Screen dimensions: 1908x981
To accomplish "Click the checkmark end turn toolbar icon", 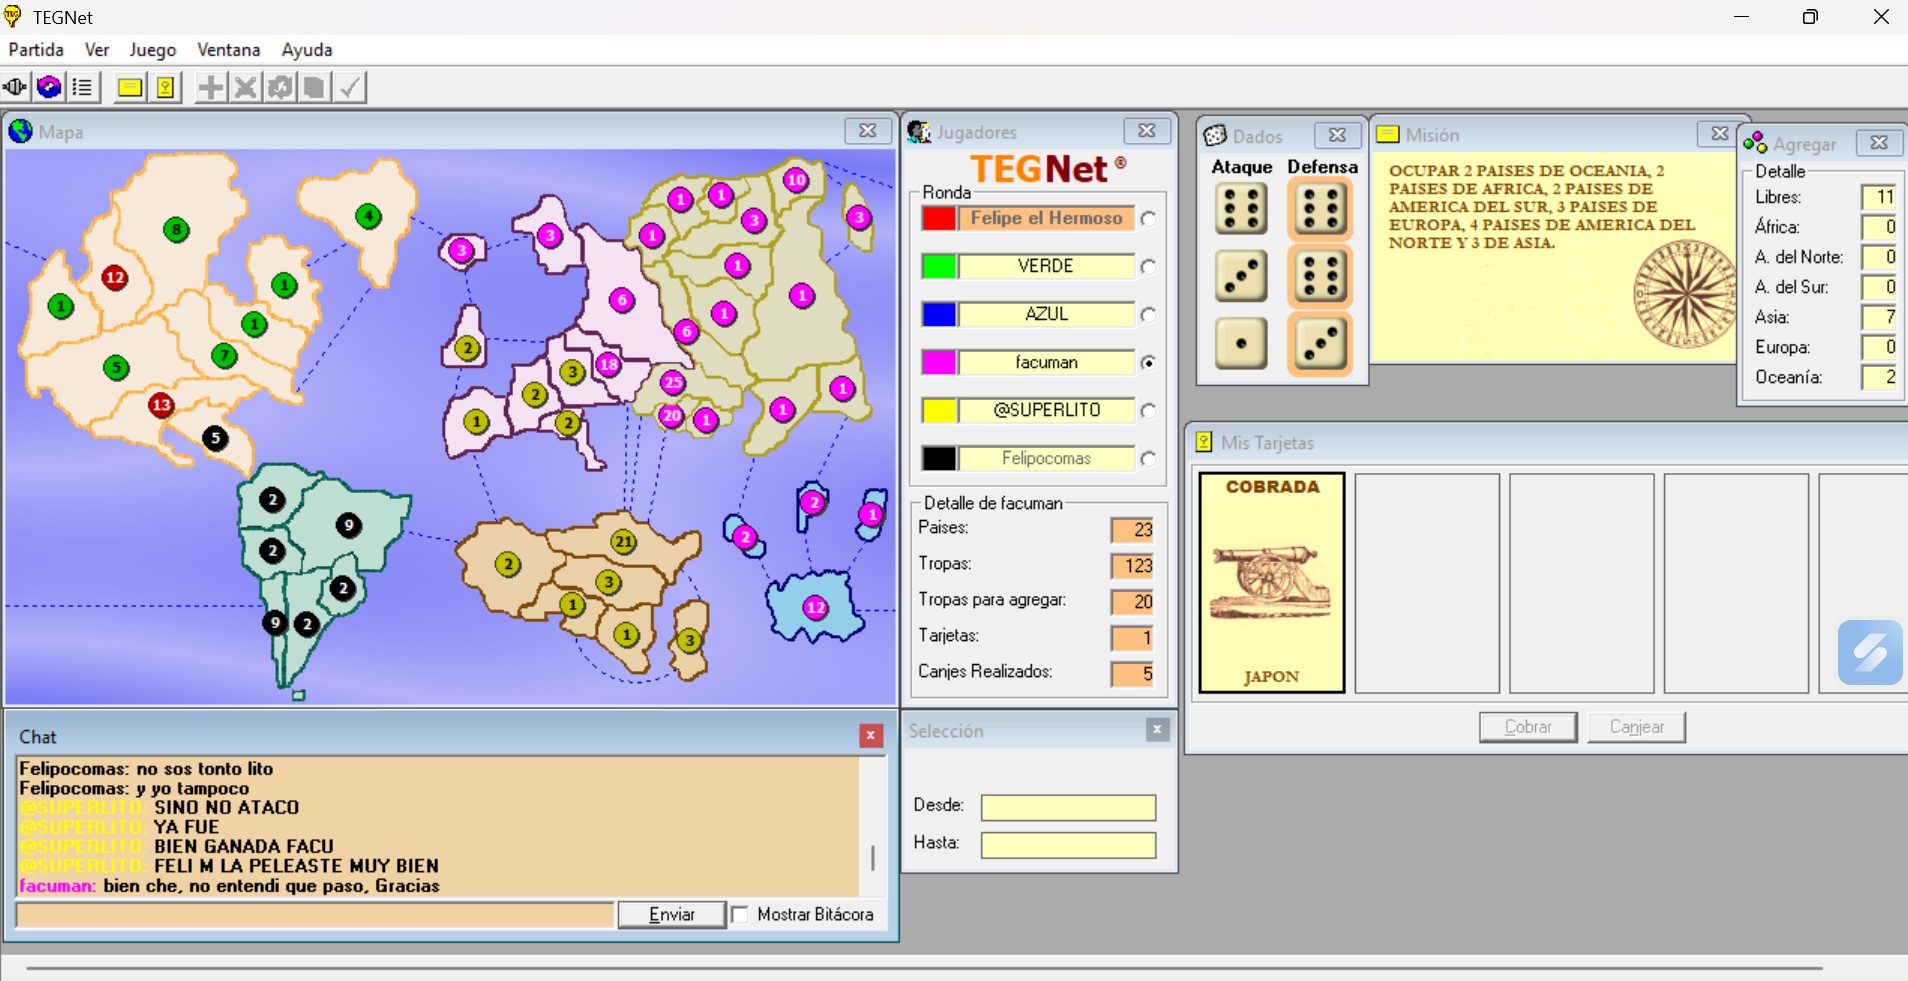I will point(349,88).
